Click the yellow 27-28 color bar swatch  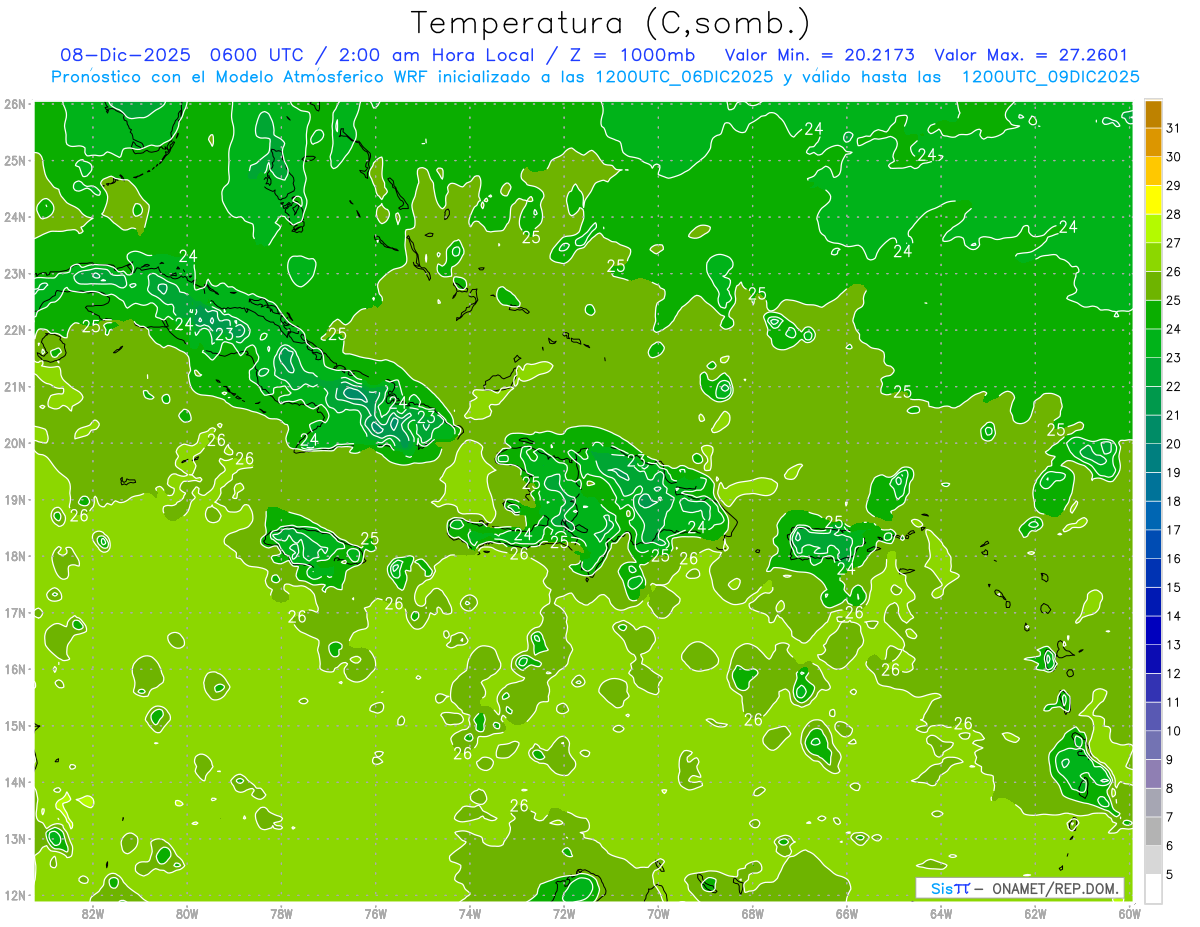[x=1153, y=229]
